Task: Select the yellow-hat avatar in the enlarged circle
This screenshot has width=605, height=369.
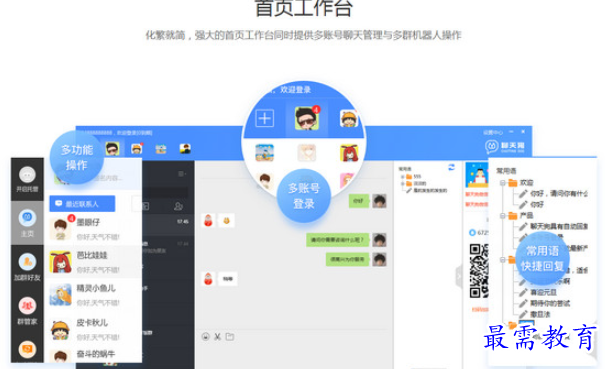Action: pyautogui.click(x=348, y=119)
